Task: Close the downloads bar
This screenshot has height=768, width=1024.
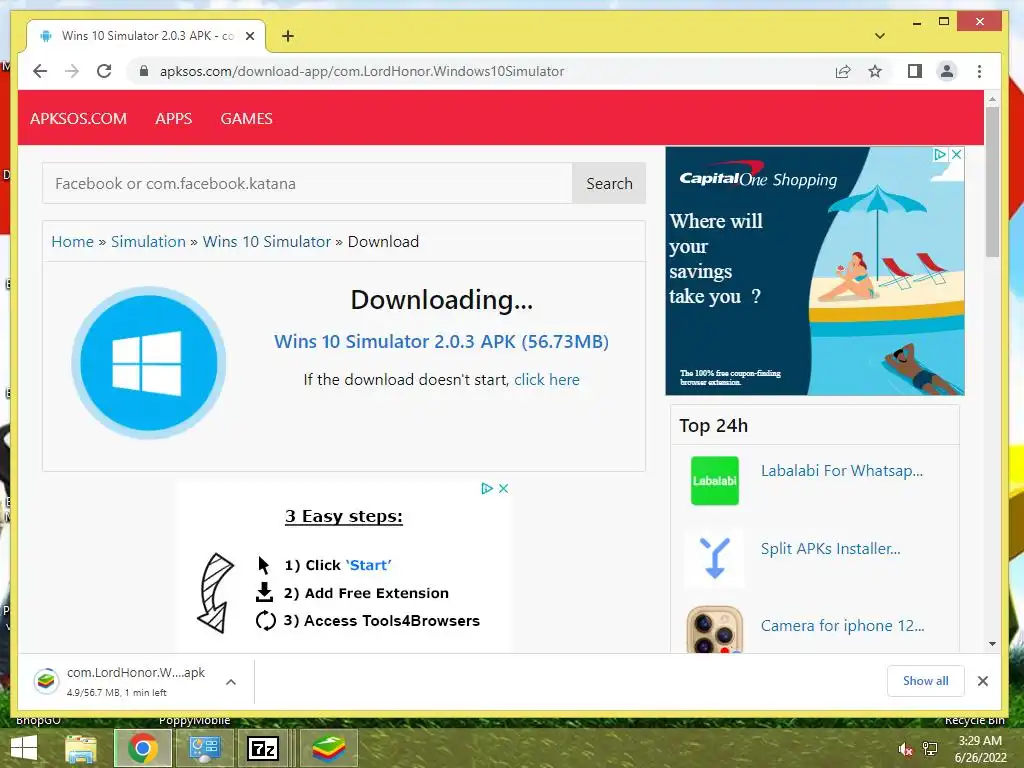Action: tap(982, 680)
